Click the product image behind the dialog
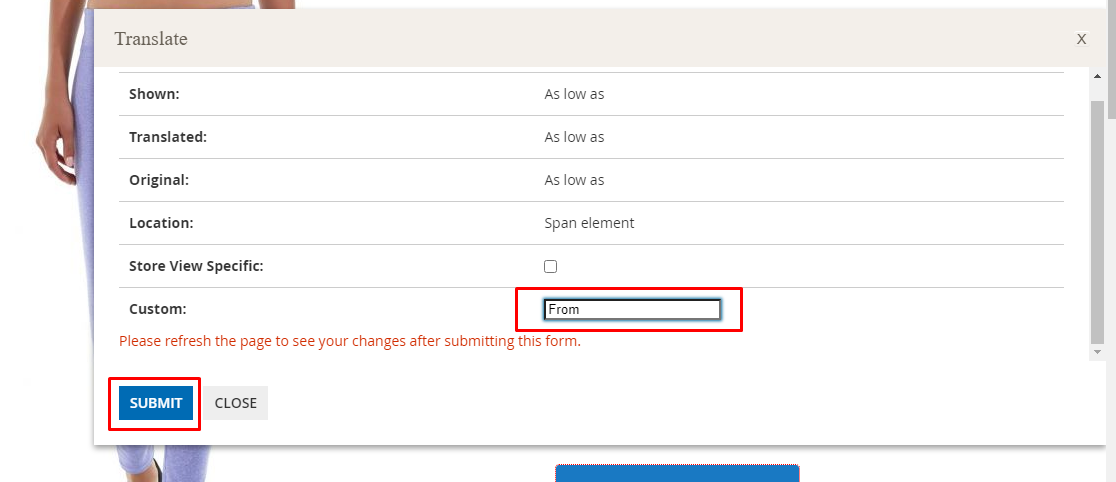The image size is (1116, 482). pyautogui.click(x=50, y=150)
